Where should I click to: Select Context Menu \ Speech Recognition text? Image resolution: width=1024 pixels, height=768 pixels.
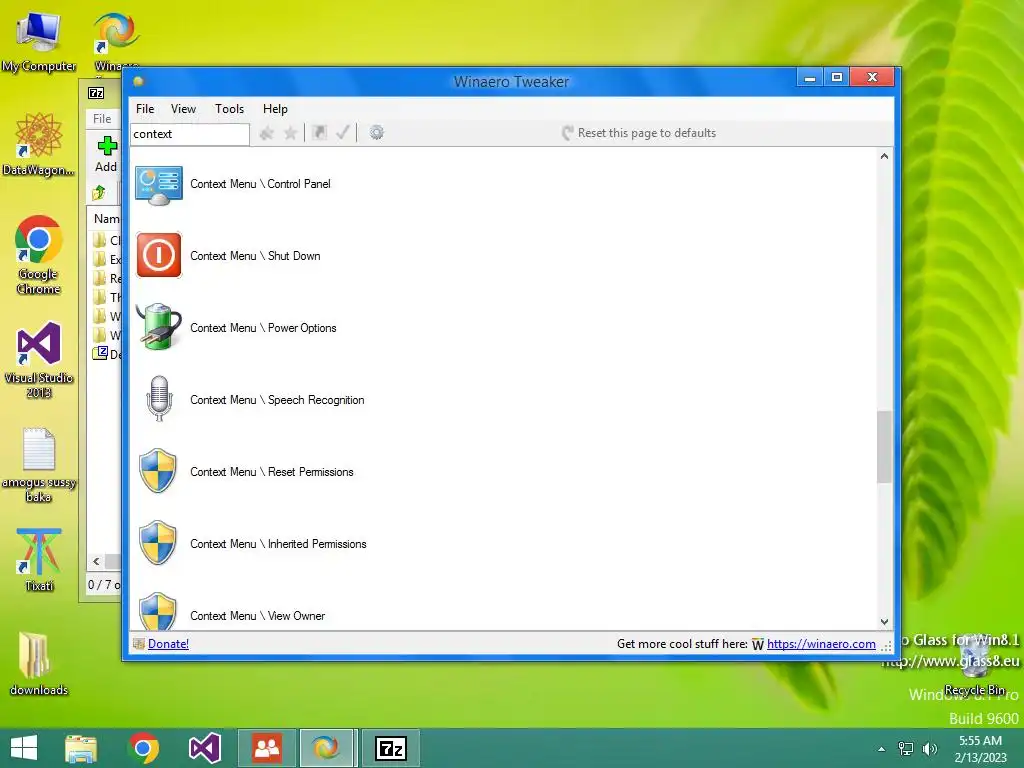[277, 400]
